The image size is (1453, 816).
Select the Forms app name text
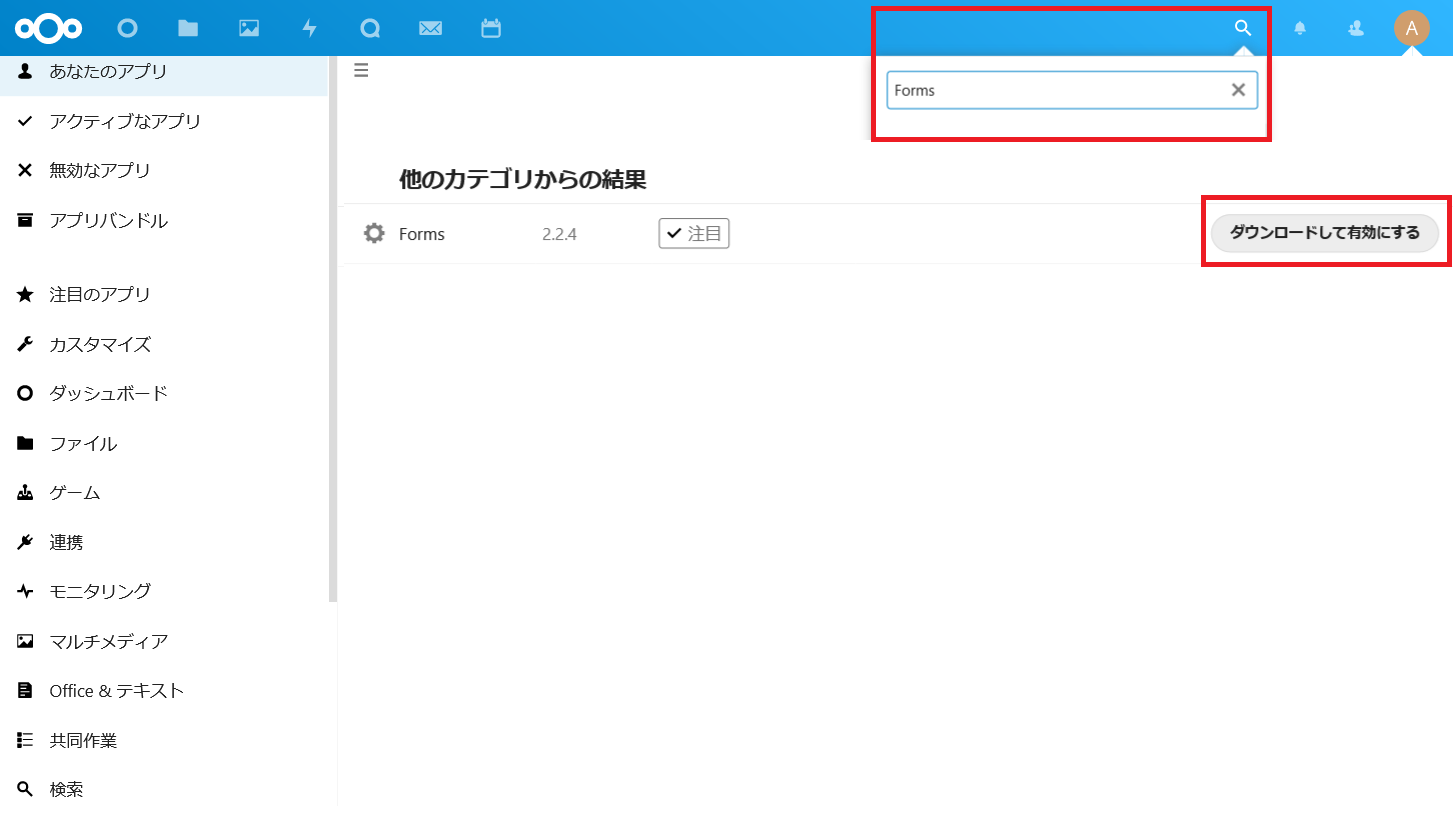click(x=422, y=234)
